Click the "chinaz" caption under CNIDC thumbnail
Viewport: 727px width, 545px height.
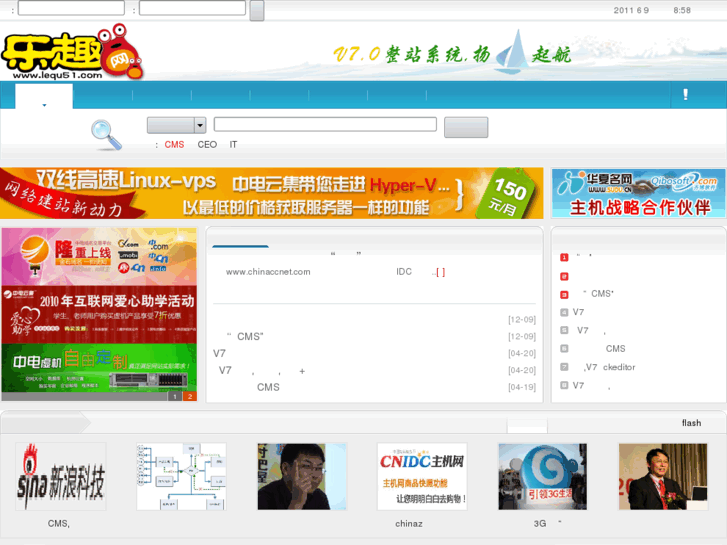pos(408,524)
